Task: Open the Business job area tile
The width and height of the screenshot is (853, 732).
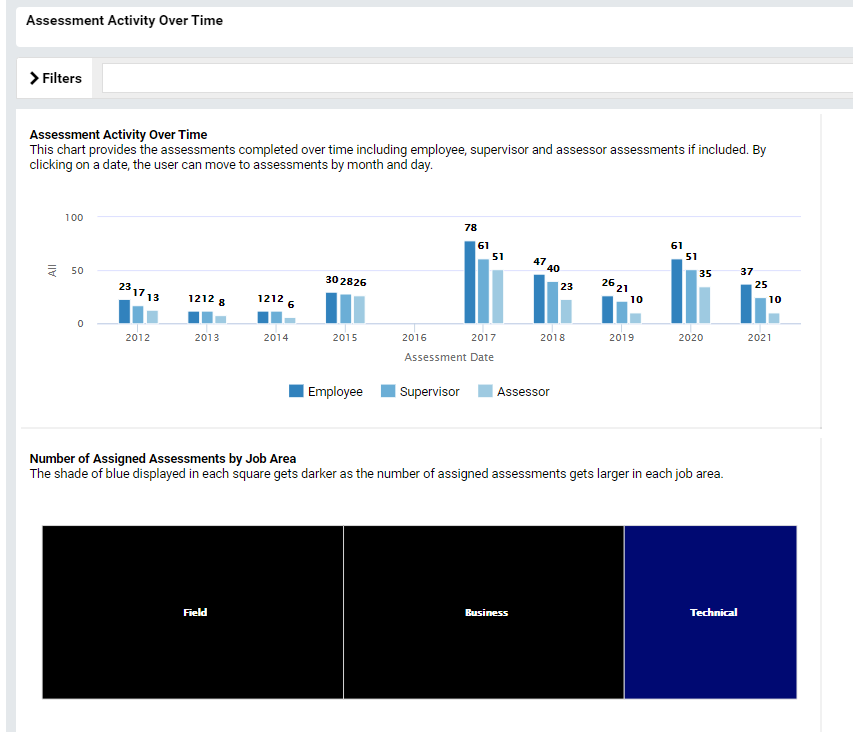Action: click(484, 612)
